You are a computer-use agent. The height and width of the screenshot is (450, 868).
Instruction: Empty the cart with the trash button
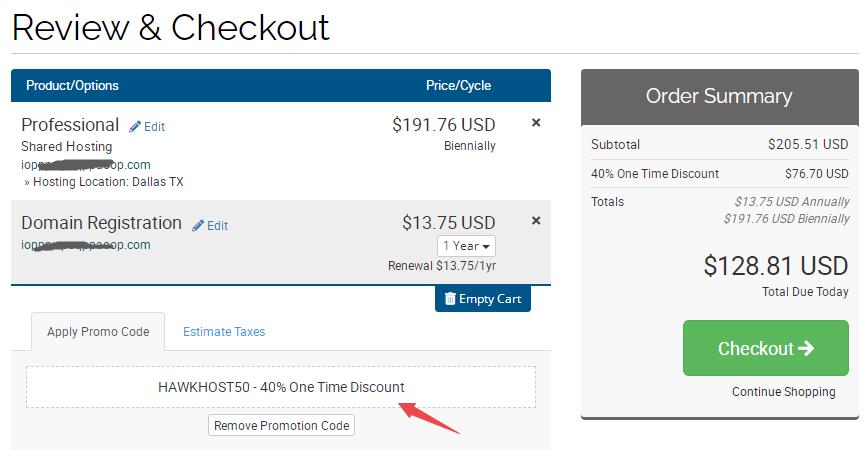pos(483,298)
